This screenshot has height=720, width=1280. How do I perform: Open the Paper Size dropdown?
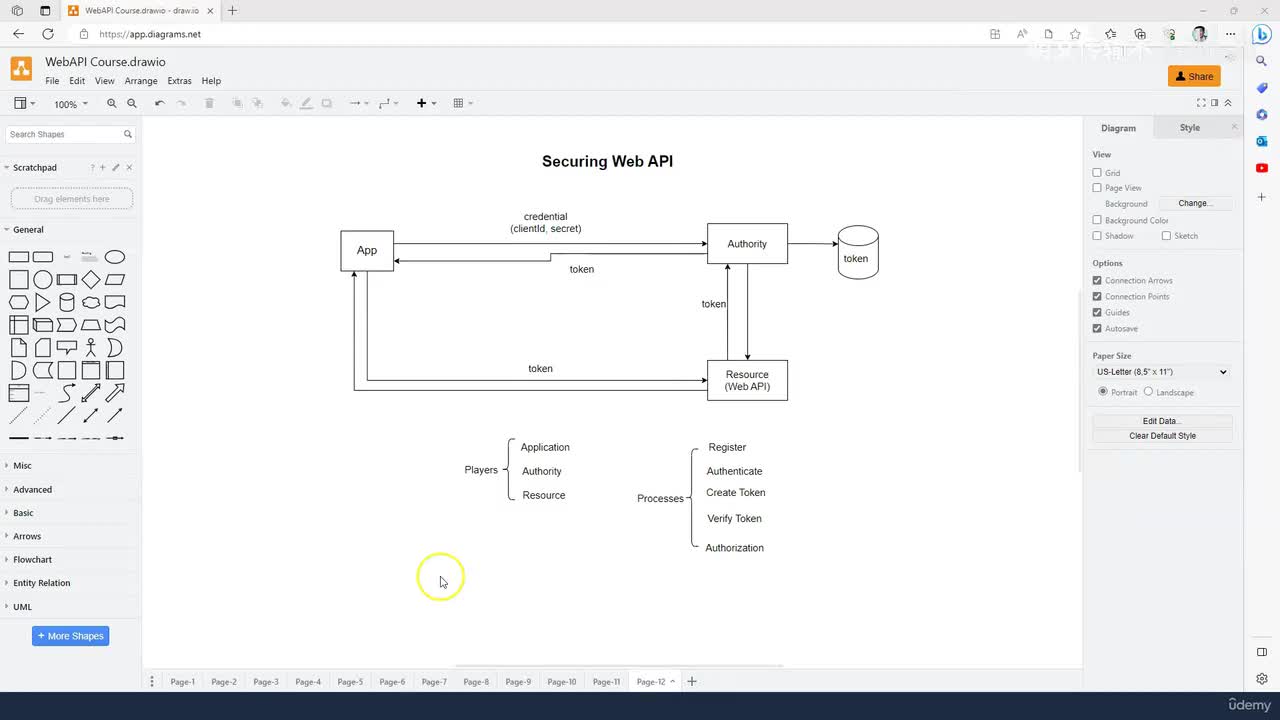pos(1162,372)
